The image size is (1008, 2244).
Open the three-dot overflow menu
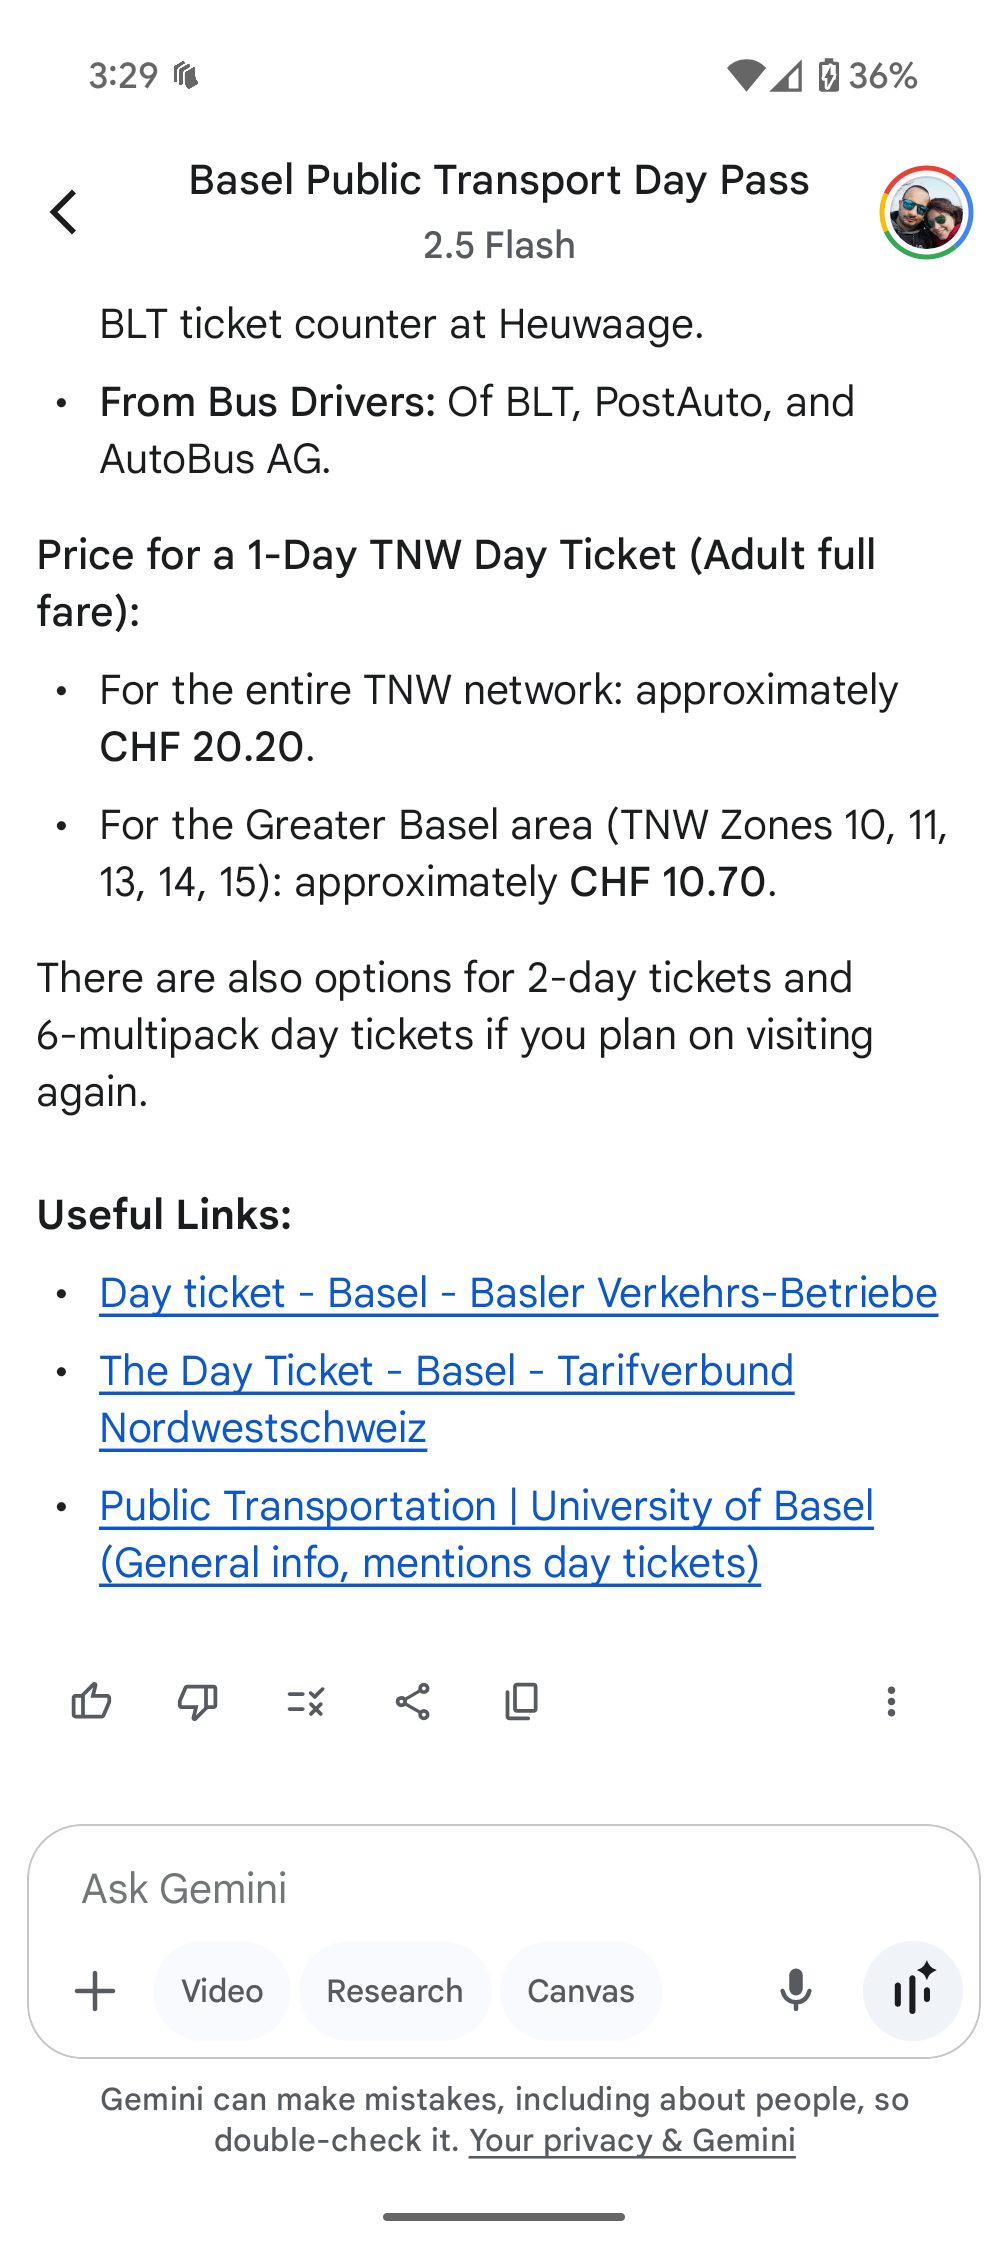coord(891,1701)
